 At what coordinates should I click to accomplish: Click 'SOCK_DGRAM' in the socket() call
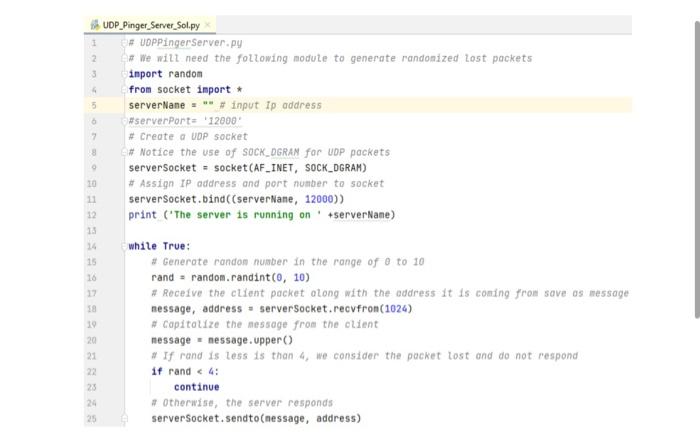[x=333, y=168]
